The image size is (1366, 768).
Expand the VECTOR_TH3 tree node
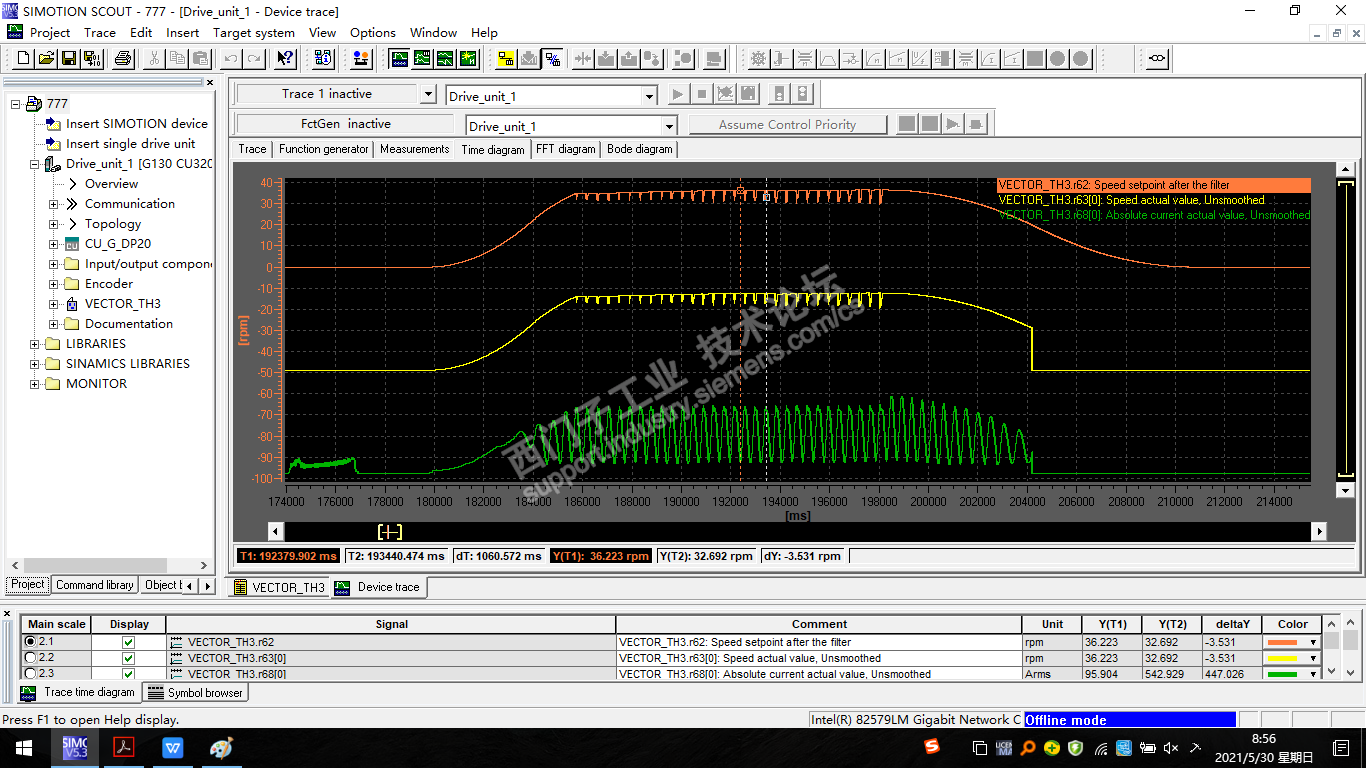pos(54,304)
